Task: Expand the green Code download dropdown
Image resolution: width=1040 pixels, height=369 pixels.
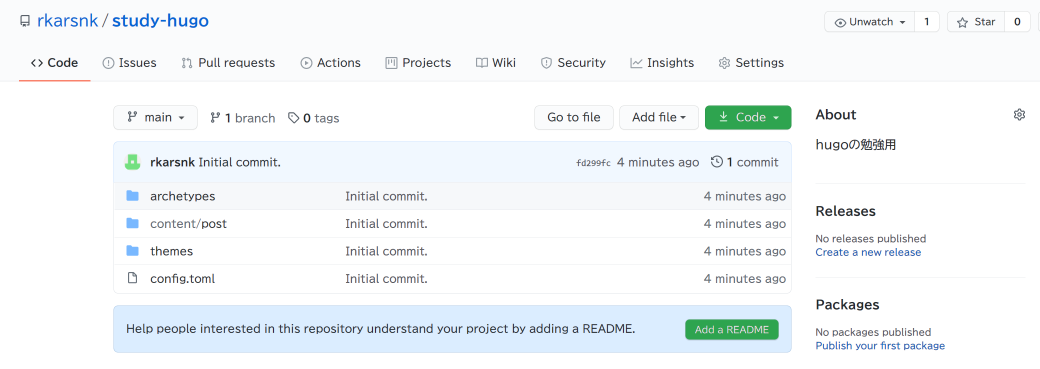Action: click(x=748, y=117)
